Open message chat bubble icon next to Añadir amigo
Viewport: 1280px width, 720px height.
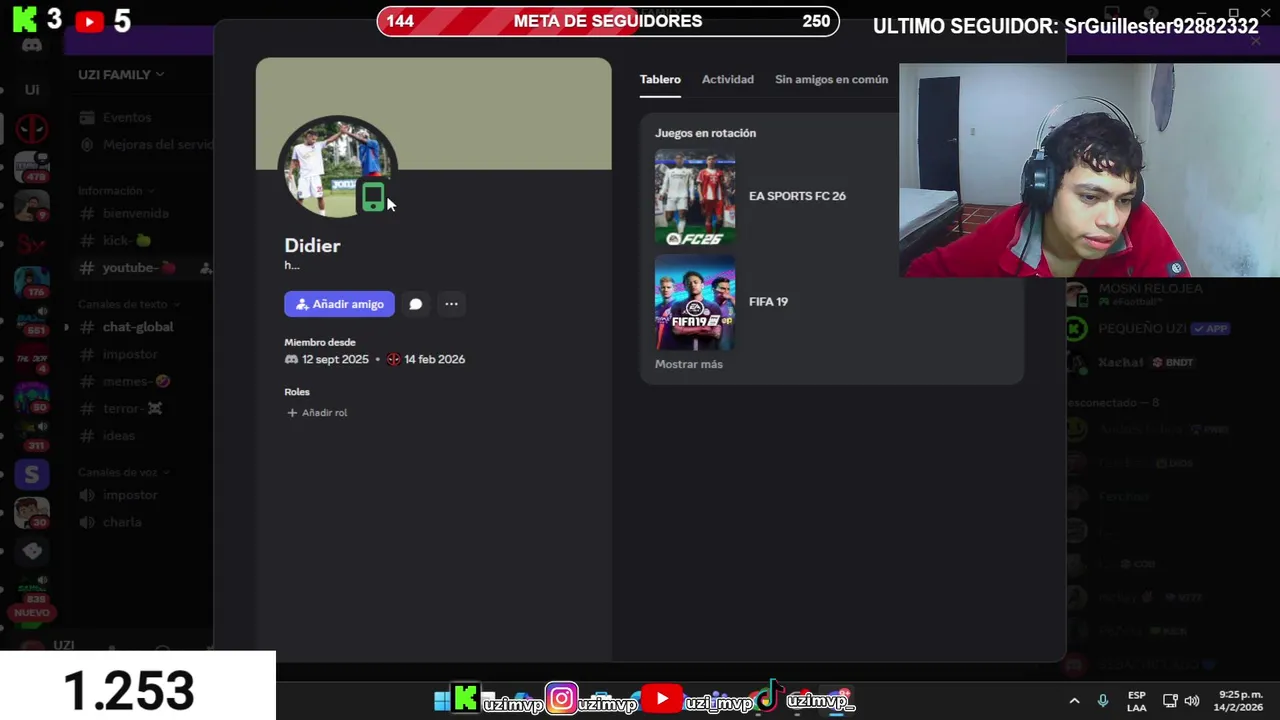point(416,304)
